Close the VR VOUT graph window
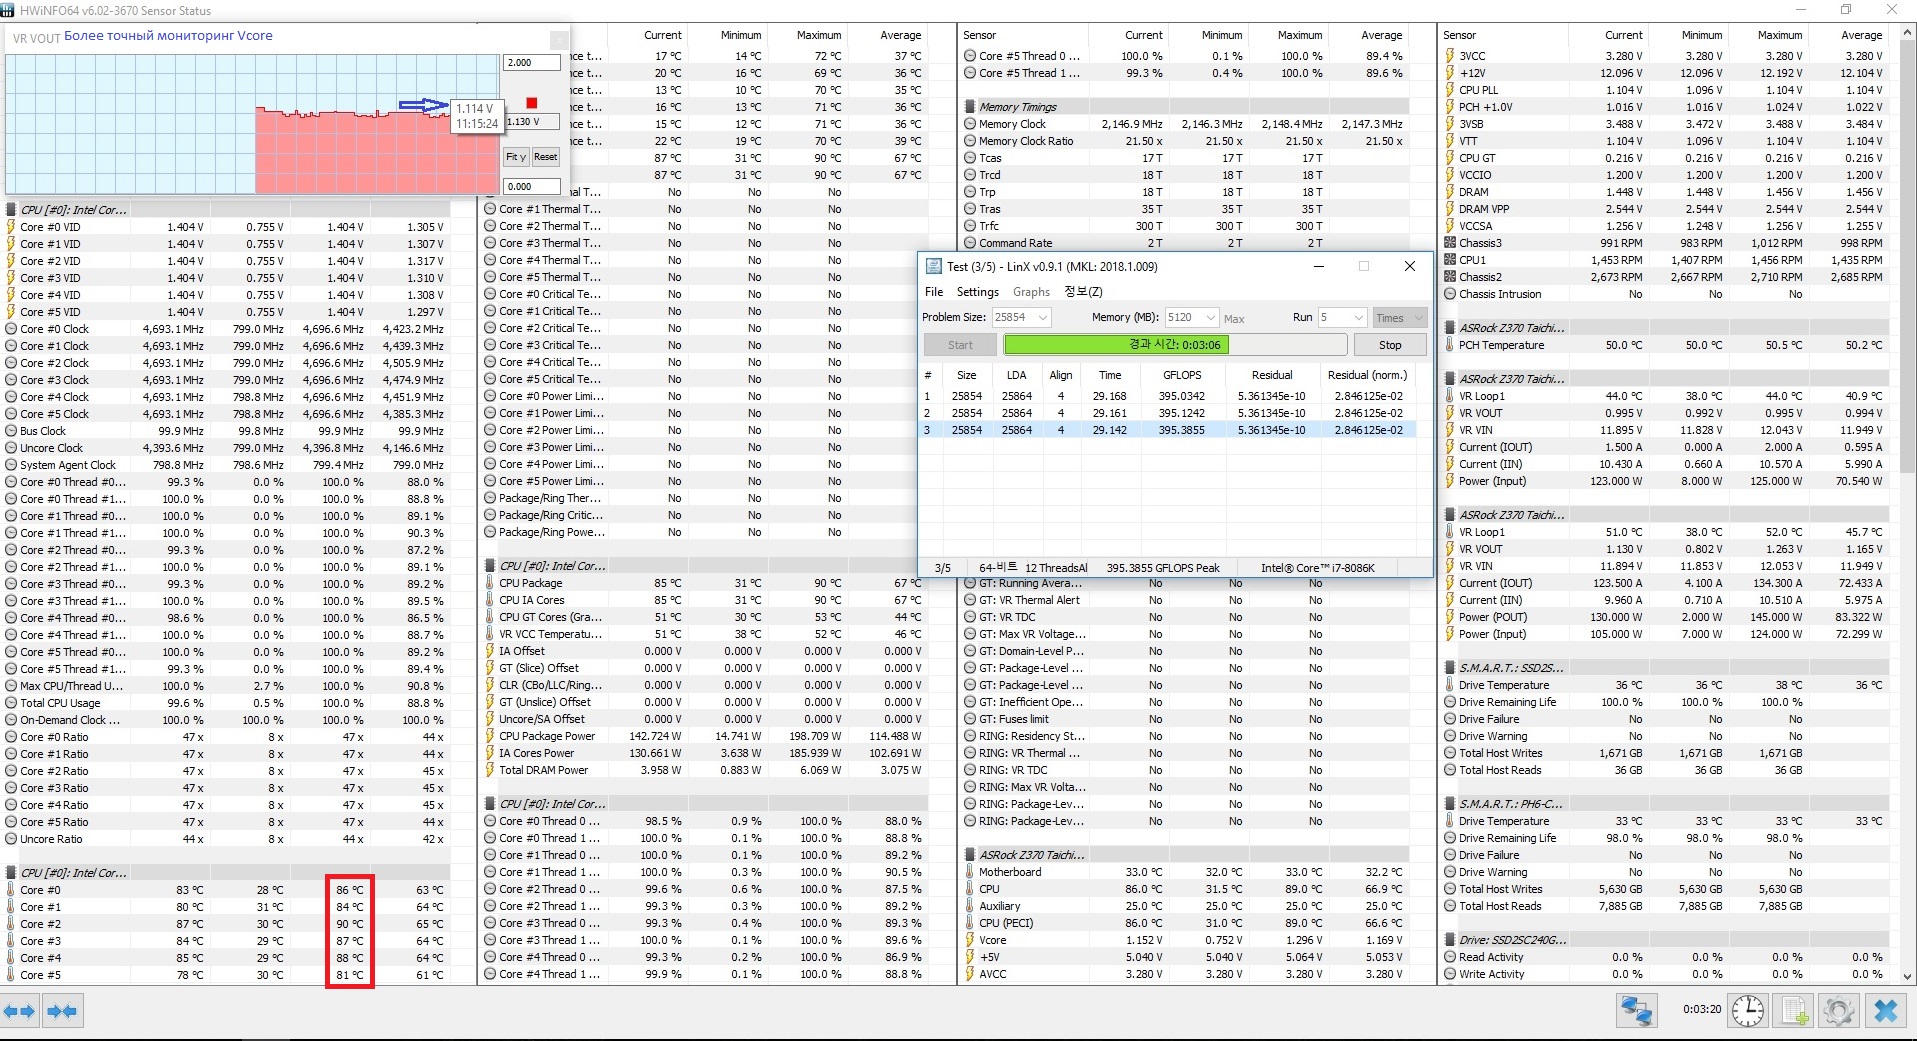The height and width of the screenshot is (1041, 1917). pos(559,40)
